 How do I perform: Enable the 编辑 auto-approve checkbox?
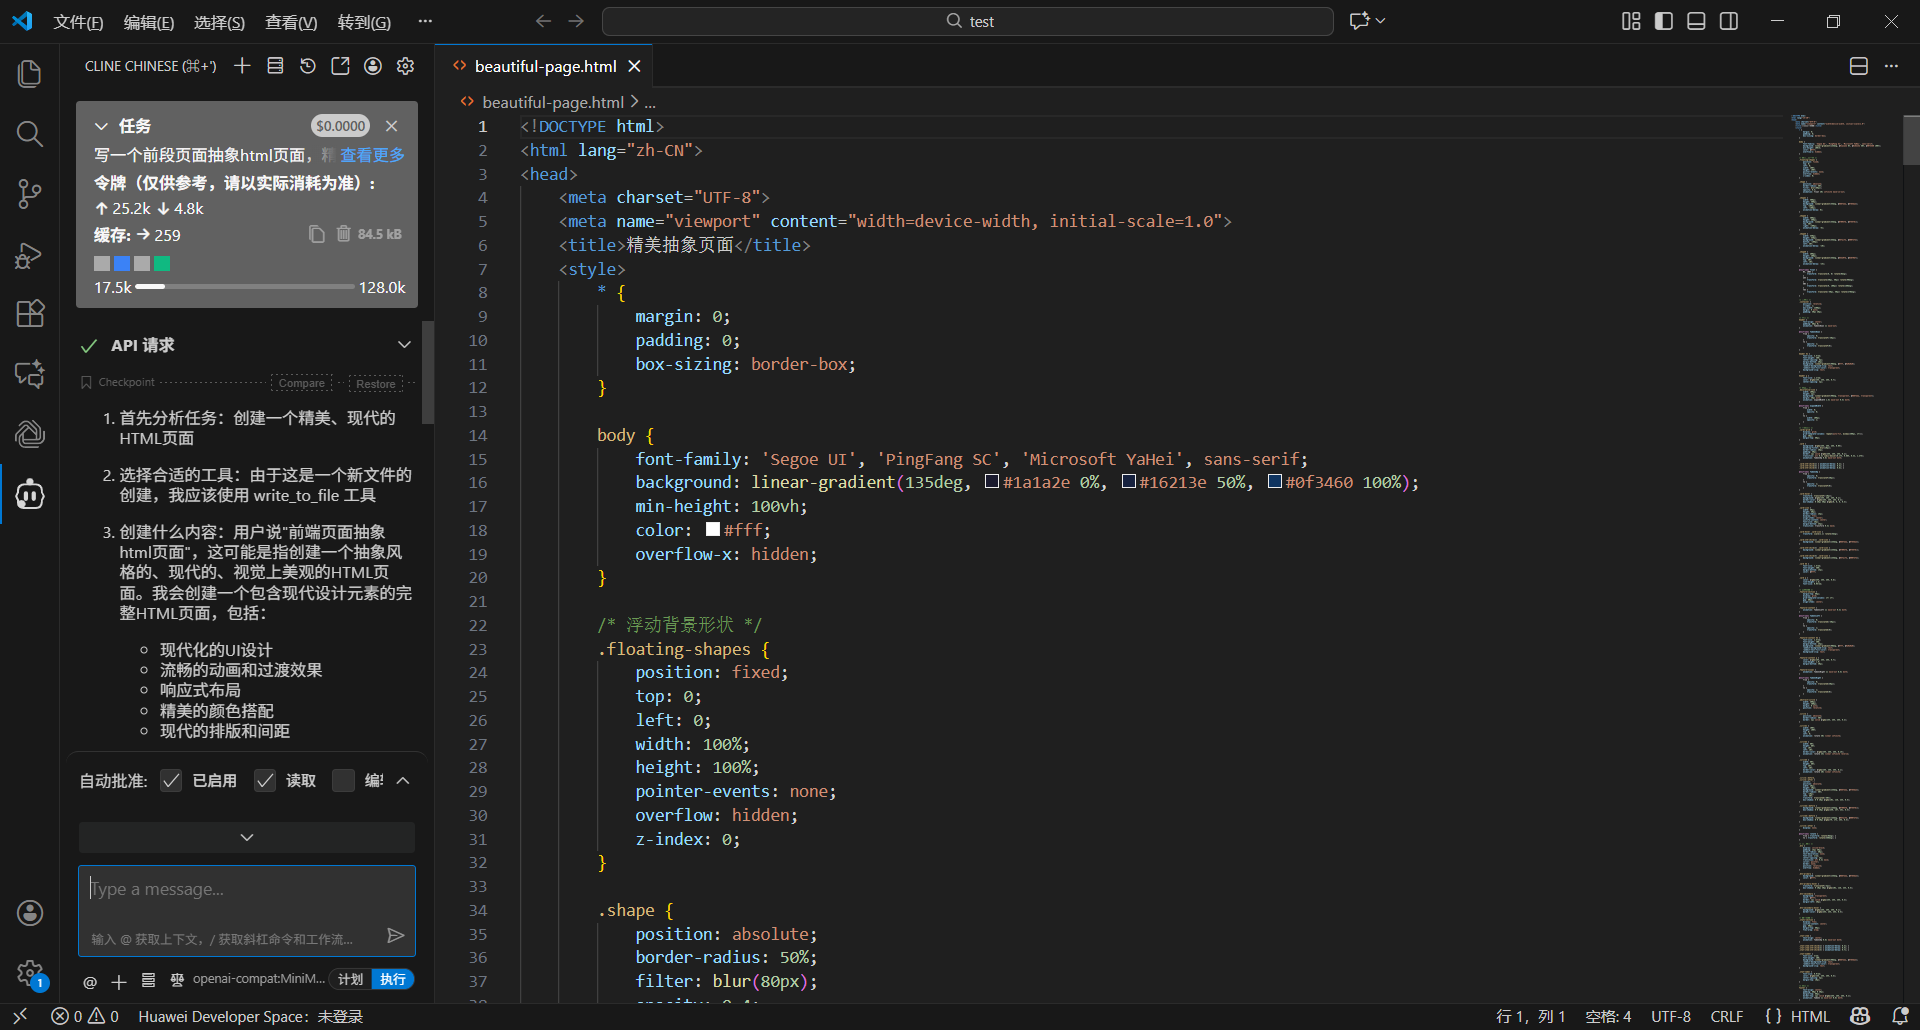[x=343, y=781]
